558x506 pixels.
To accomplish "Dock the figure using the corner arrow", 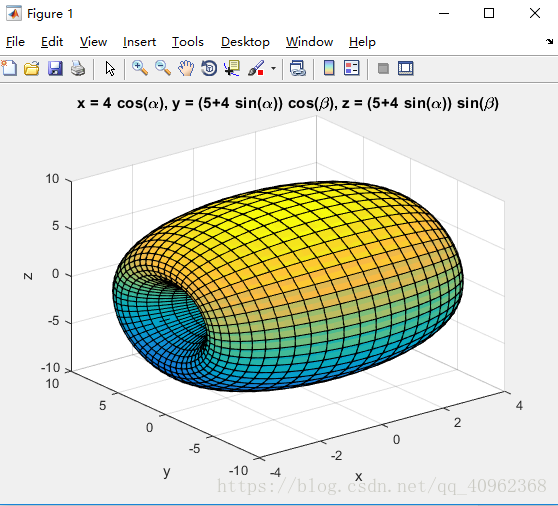I will coord(549,42).
